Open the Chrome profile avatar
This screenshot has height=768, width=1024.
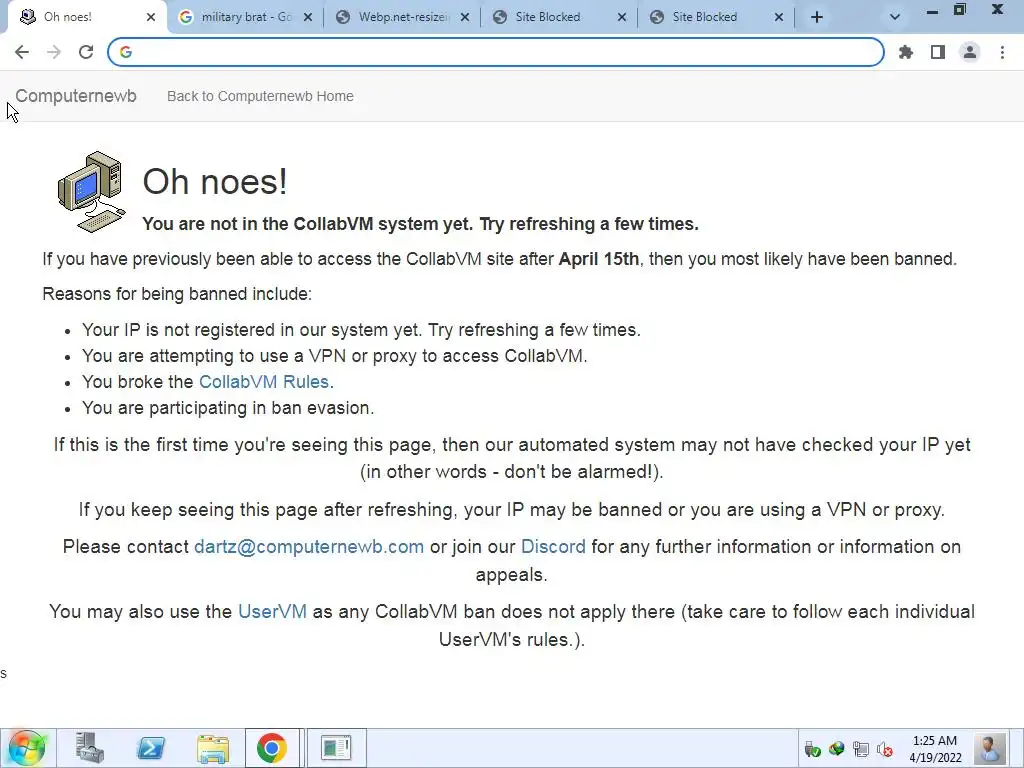(x=970, y=52)
